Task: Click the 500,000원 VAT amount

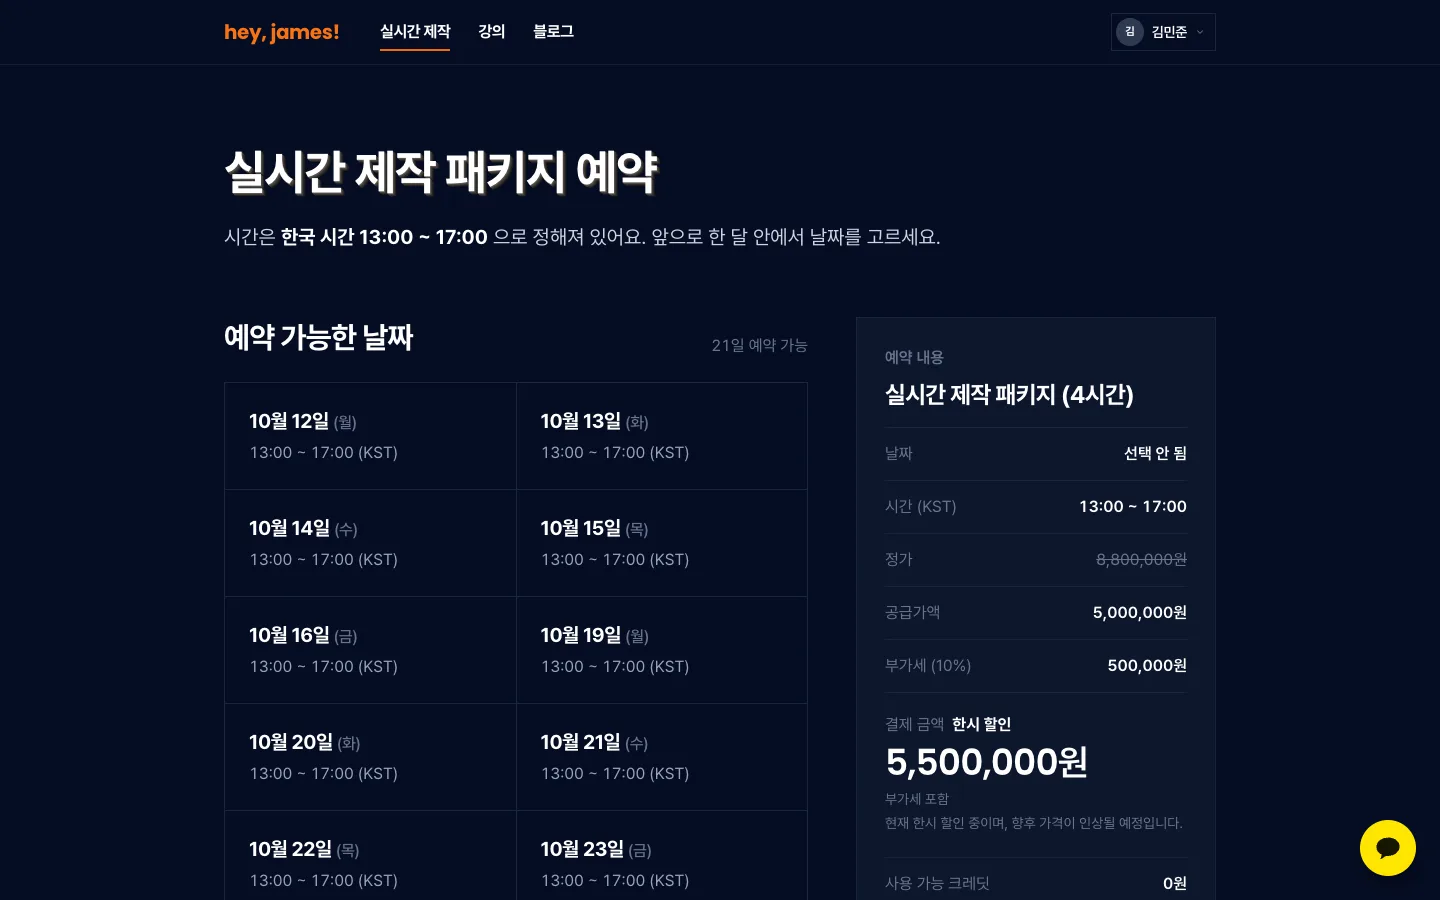Action: [x=1147, y=665]
